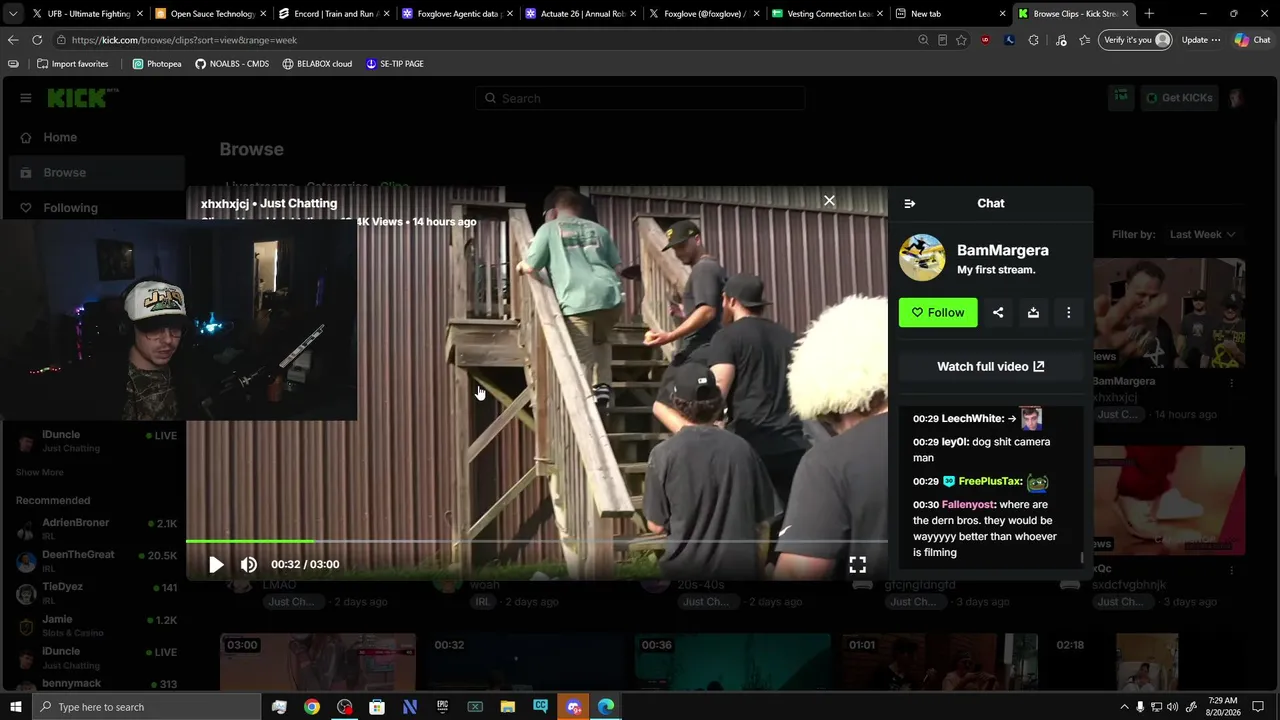Screen dimensions: 1280x720
Task: Open DeenTheGreat's channel in Recommended list
Action: point(97,561)
